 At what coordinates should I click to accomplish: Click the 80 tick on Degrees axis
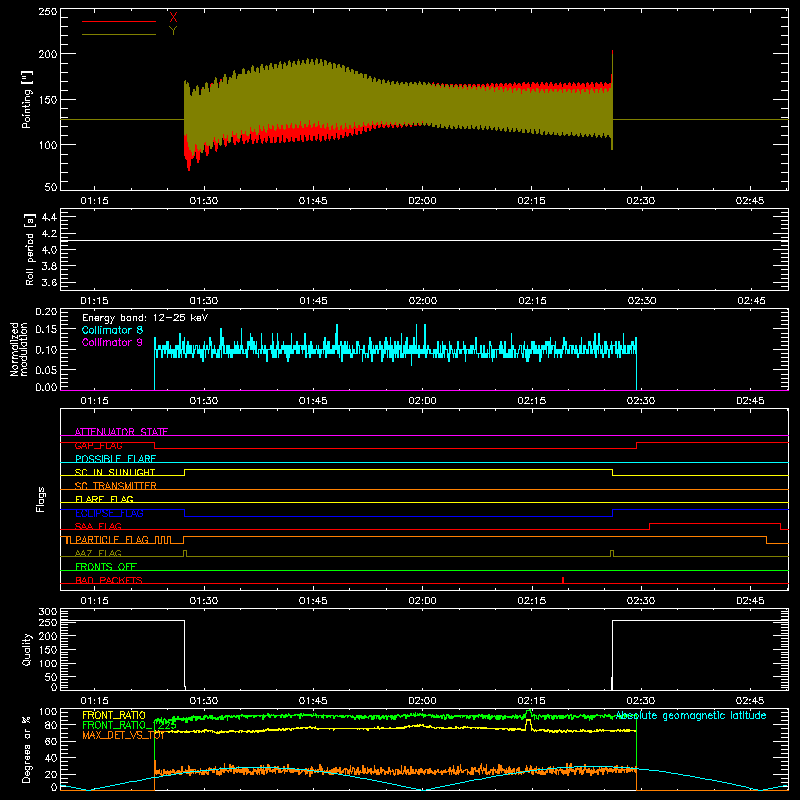(52, 725)
